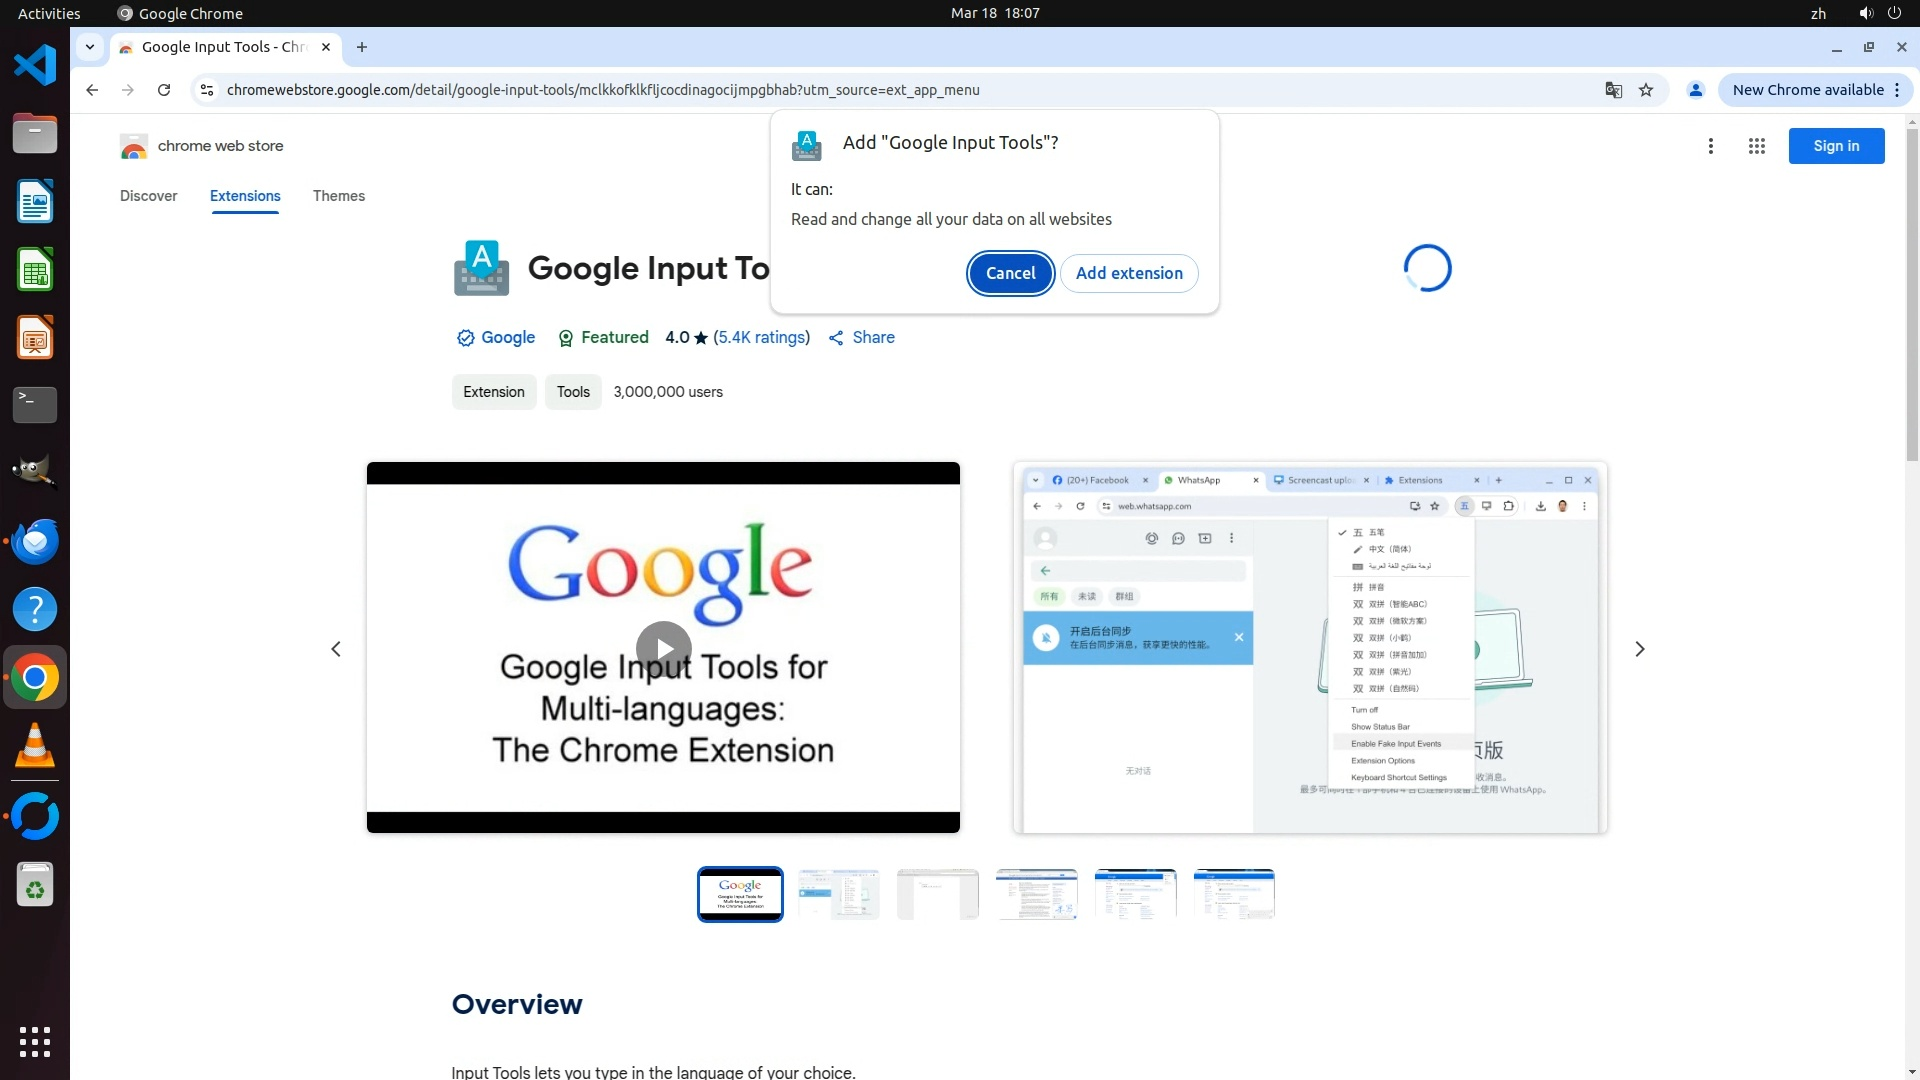Bookmark this page with star icon
The image size is (1920, 1080).
(1646, 90)
